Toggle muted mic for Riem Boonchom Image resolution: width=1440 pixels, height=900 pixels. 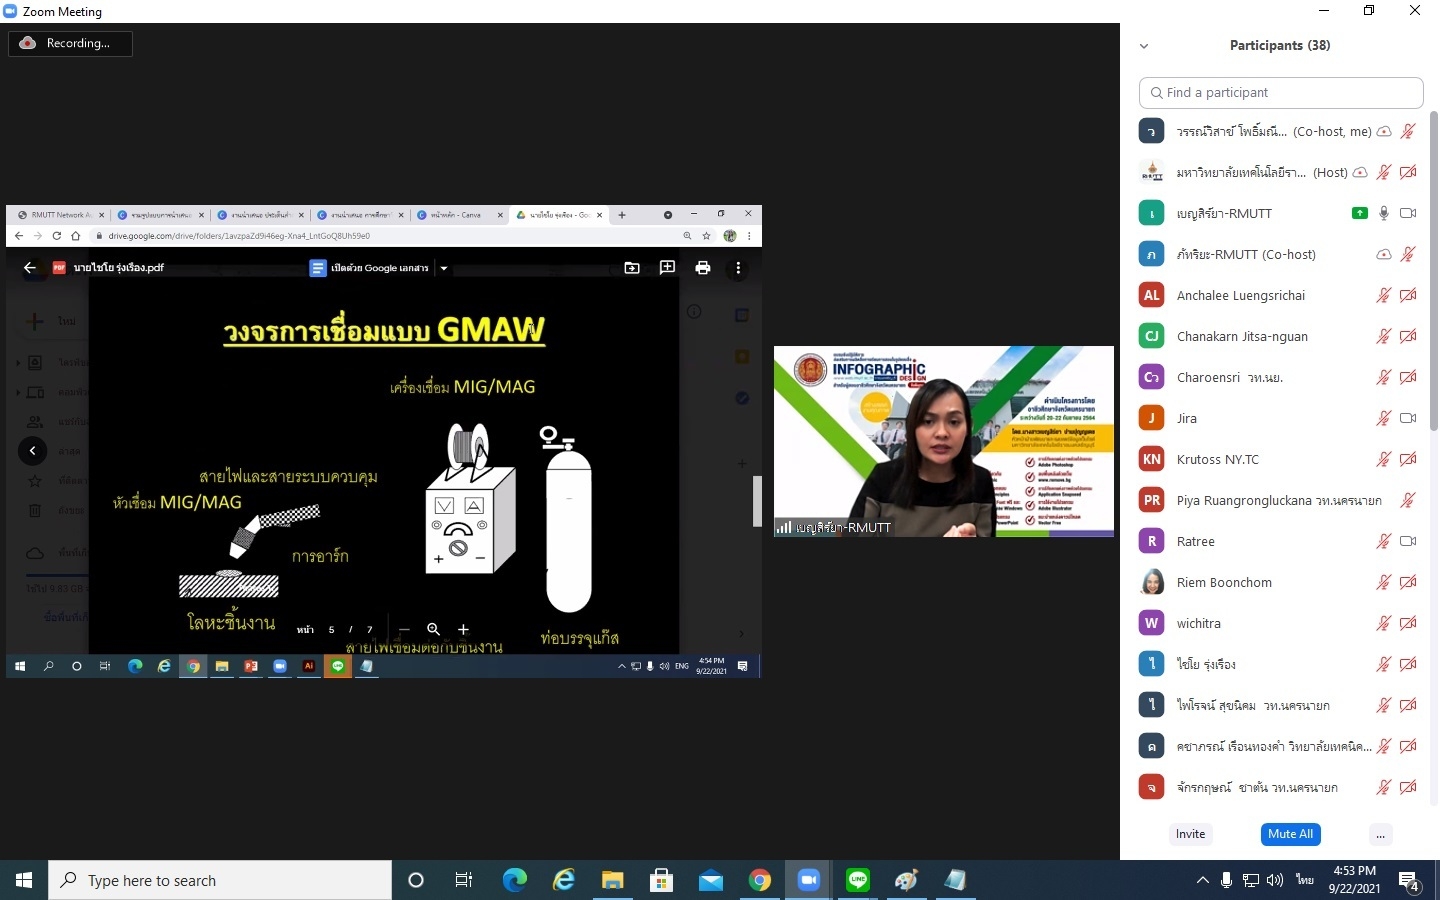point(1384,582)
